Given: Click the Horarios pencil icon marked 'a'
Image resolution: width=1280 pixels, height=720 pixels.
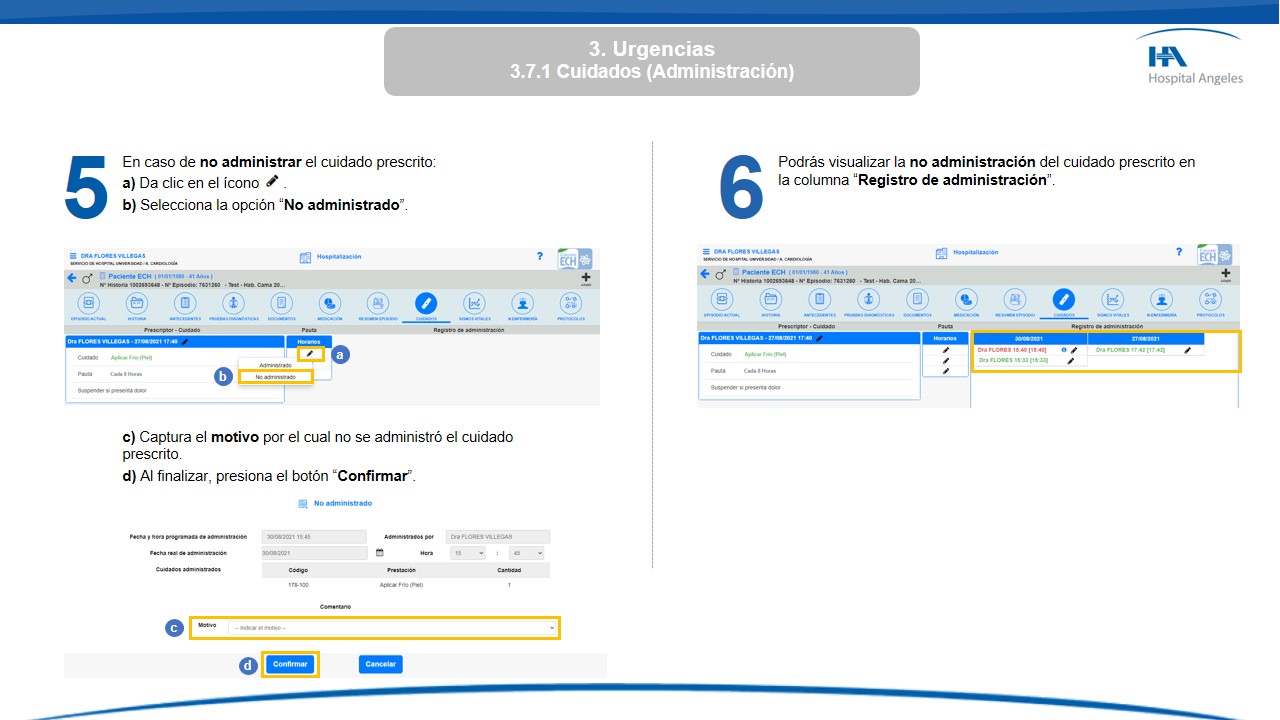Looking at the screenshot, I should (310, 354).
